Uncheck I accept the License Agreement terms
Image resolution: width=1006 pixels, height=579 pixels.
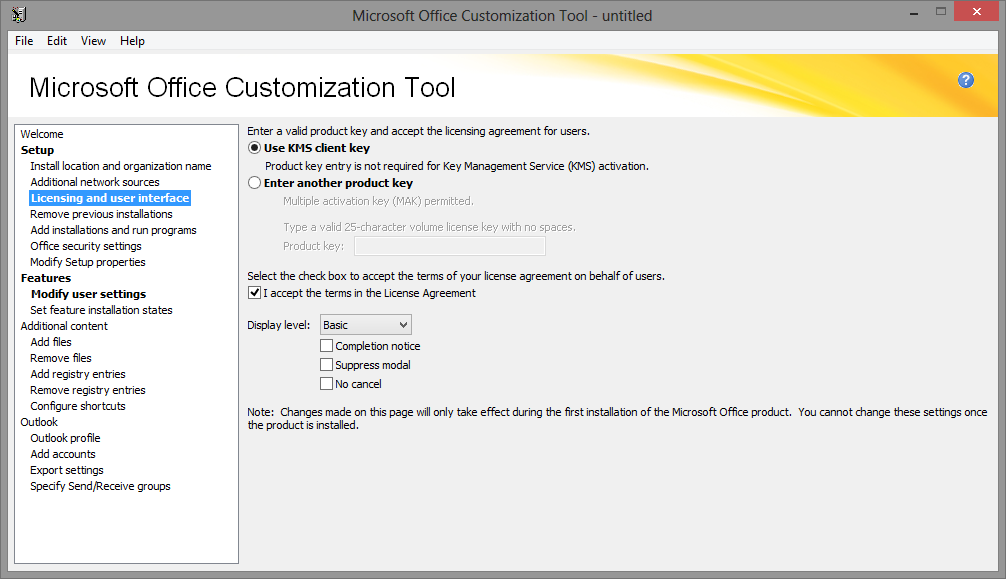(x=255, y=293)
